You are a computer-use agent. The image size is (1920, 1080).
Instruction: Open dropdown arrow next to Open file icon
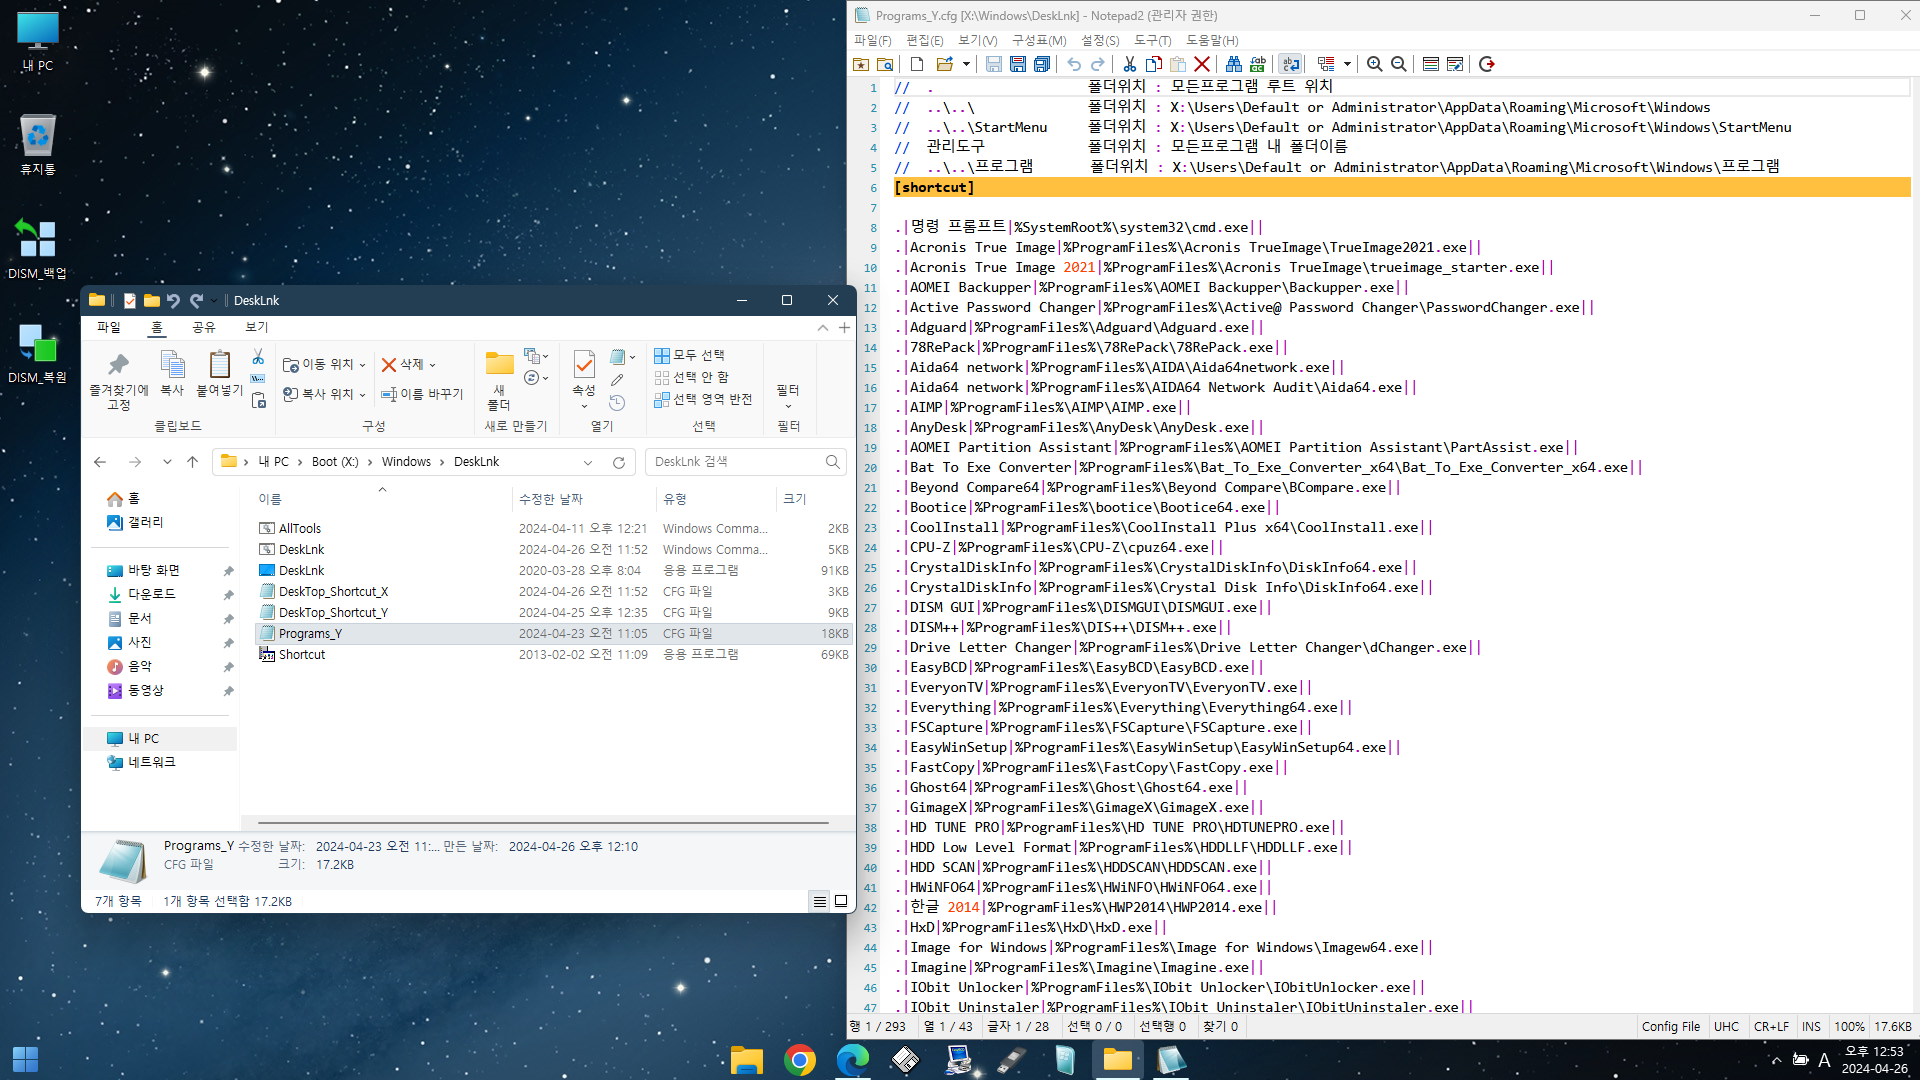coord(966,64)
